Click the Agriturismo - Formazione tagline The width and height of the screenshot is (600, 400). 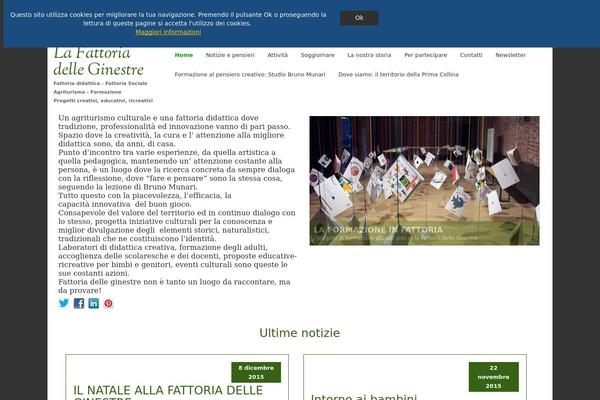(87, 92)
